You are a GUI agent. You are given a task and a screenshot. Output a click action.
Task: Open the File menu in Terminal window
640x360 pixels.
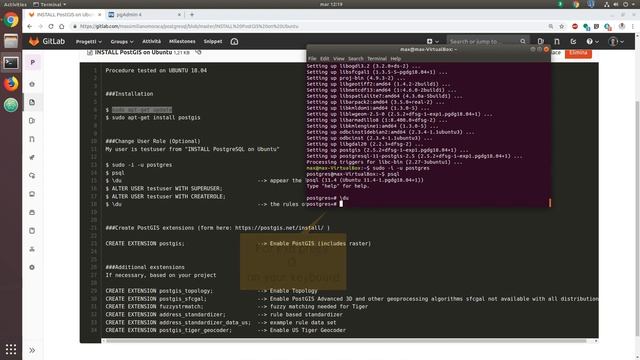[312, 59]
